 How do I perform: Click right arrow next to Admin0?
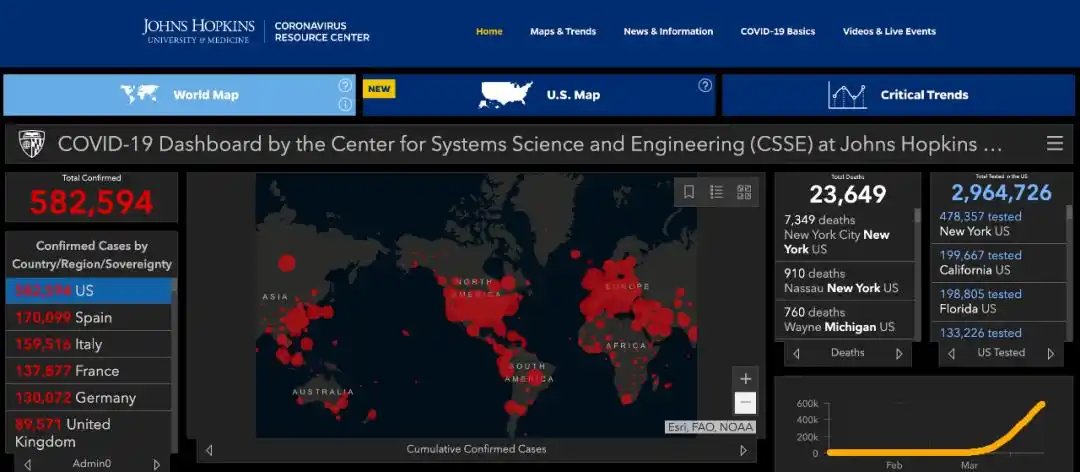(x=156, y=464)
